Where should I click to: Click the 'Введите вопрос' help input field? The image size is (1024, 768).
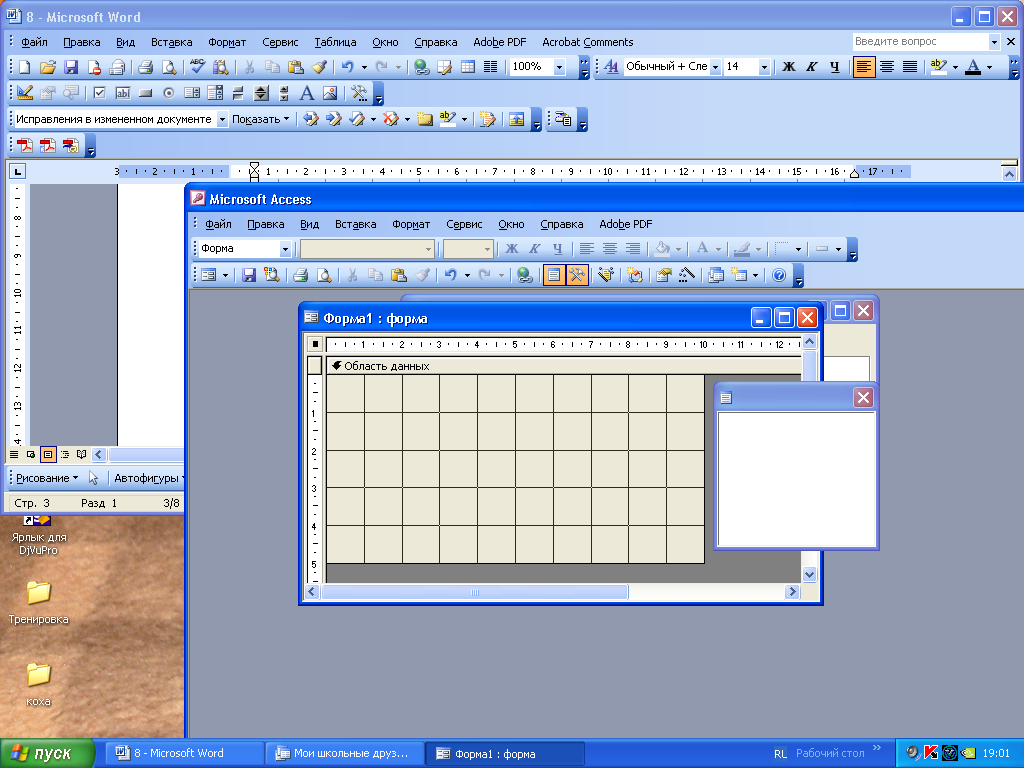[x=920, y=41]
